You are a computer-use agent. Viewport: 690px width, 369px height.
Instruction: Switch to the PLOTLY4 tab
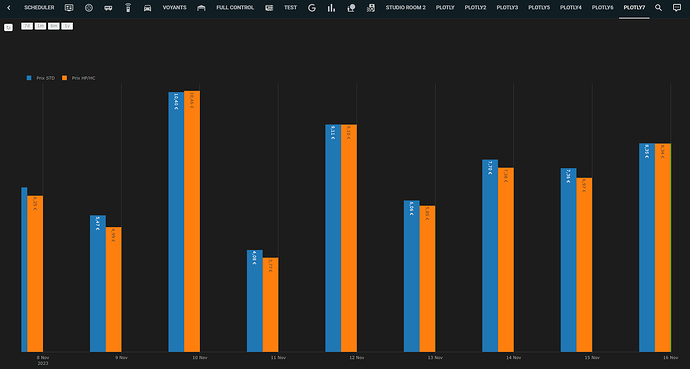coord(571,8)
